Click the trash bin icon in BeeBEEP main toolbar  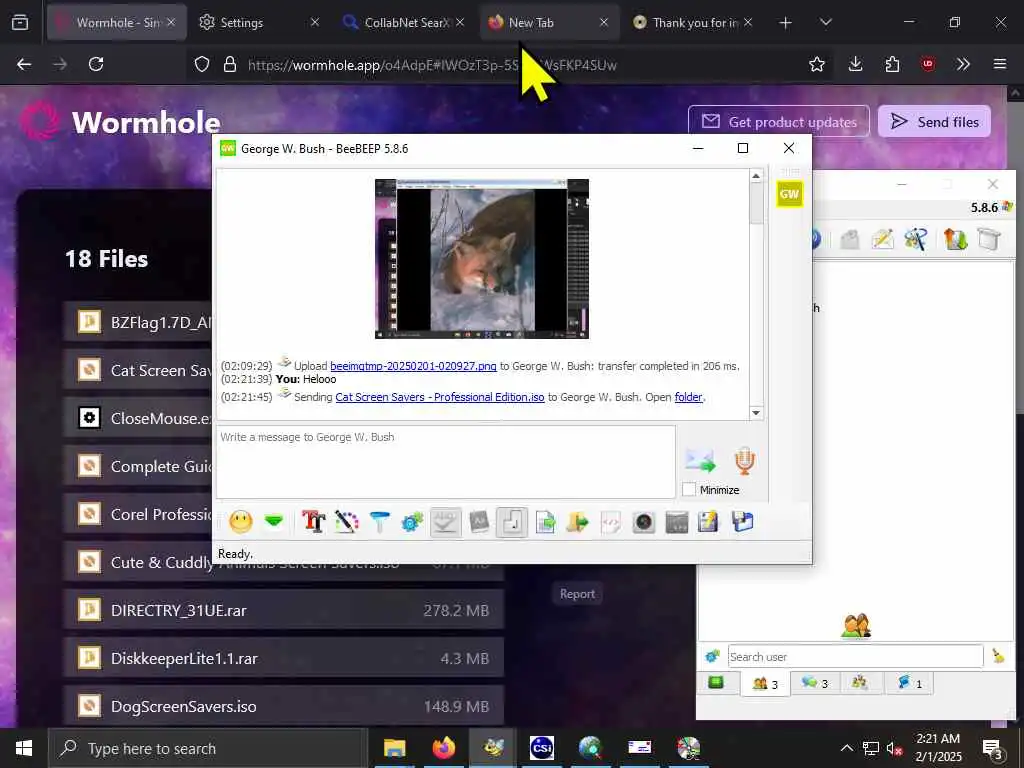click(x=989, y=239)
